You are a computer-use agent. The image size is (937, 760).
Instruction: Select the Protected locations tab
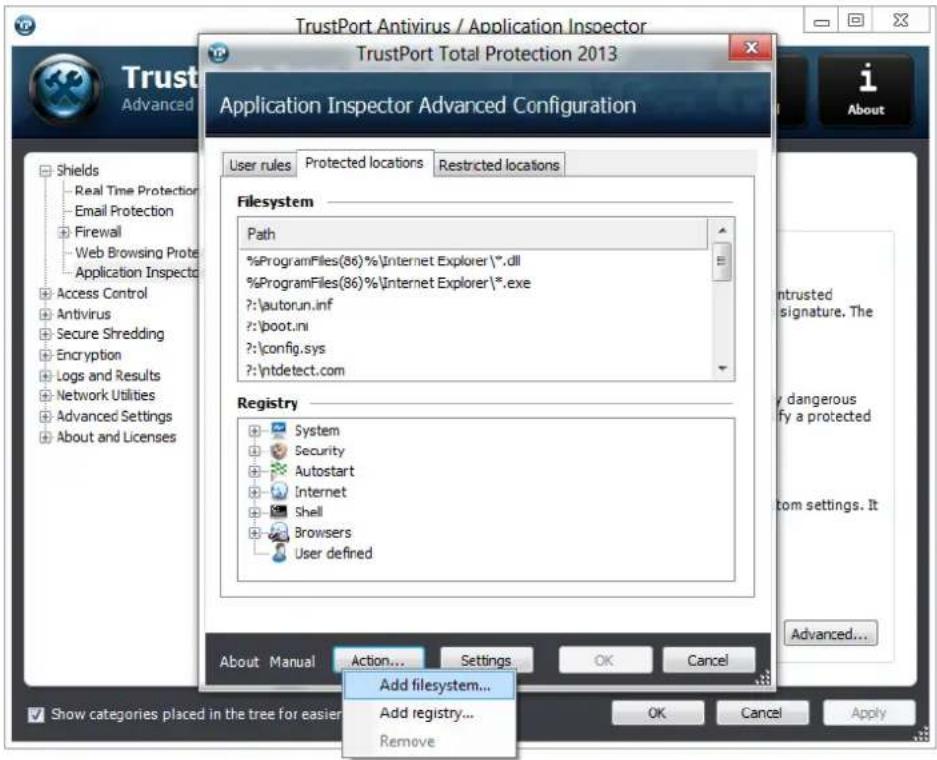(x=365, y=163)
